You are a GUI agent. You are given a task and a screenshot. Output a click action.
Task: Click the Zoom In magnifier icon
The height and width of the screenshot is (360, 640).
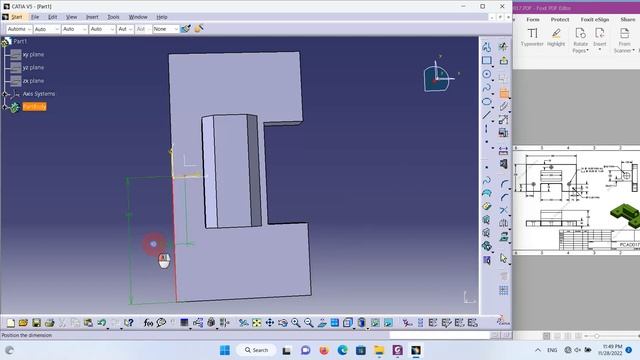(x=296, y=323)
